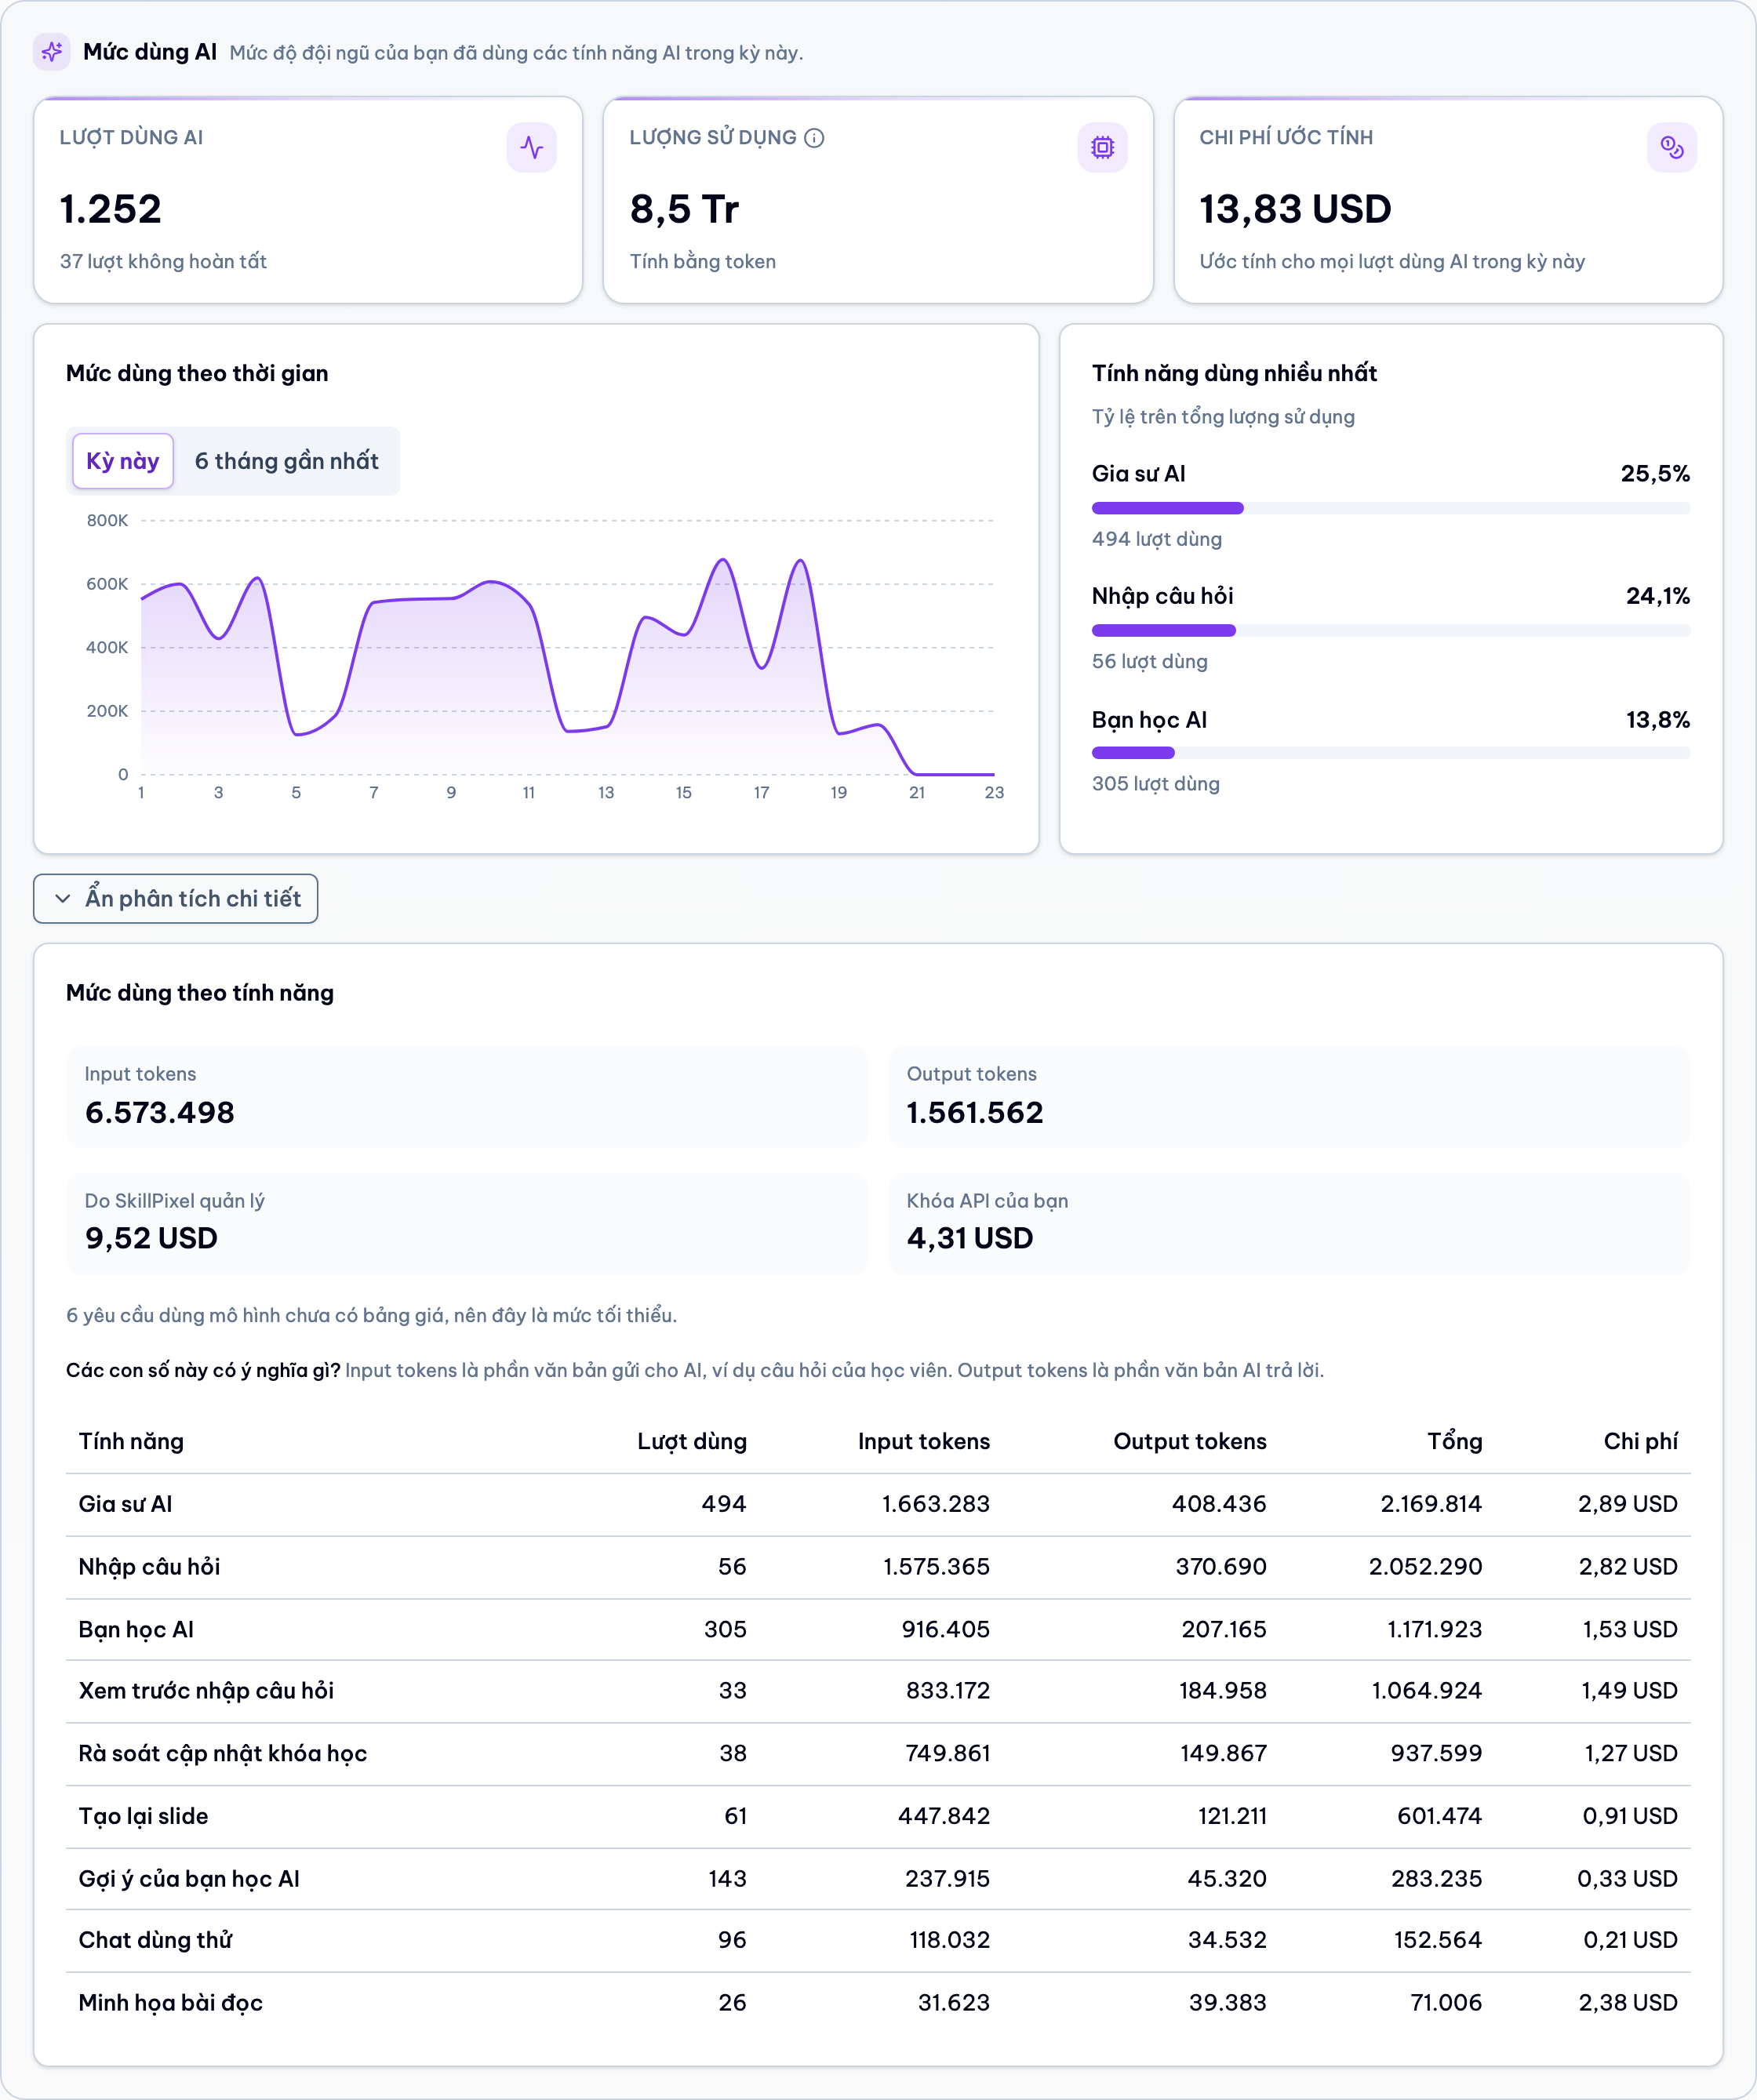This screenshot has width=1757, height=2100.
Task: Click the Tính năng dùng nhiều nhất heading
Action: pos(1234,373)
